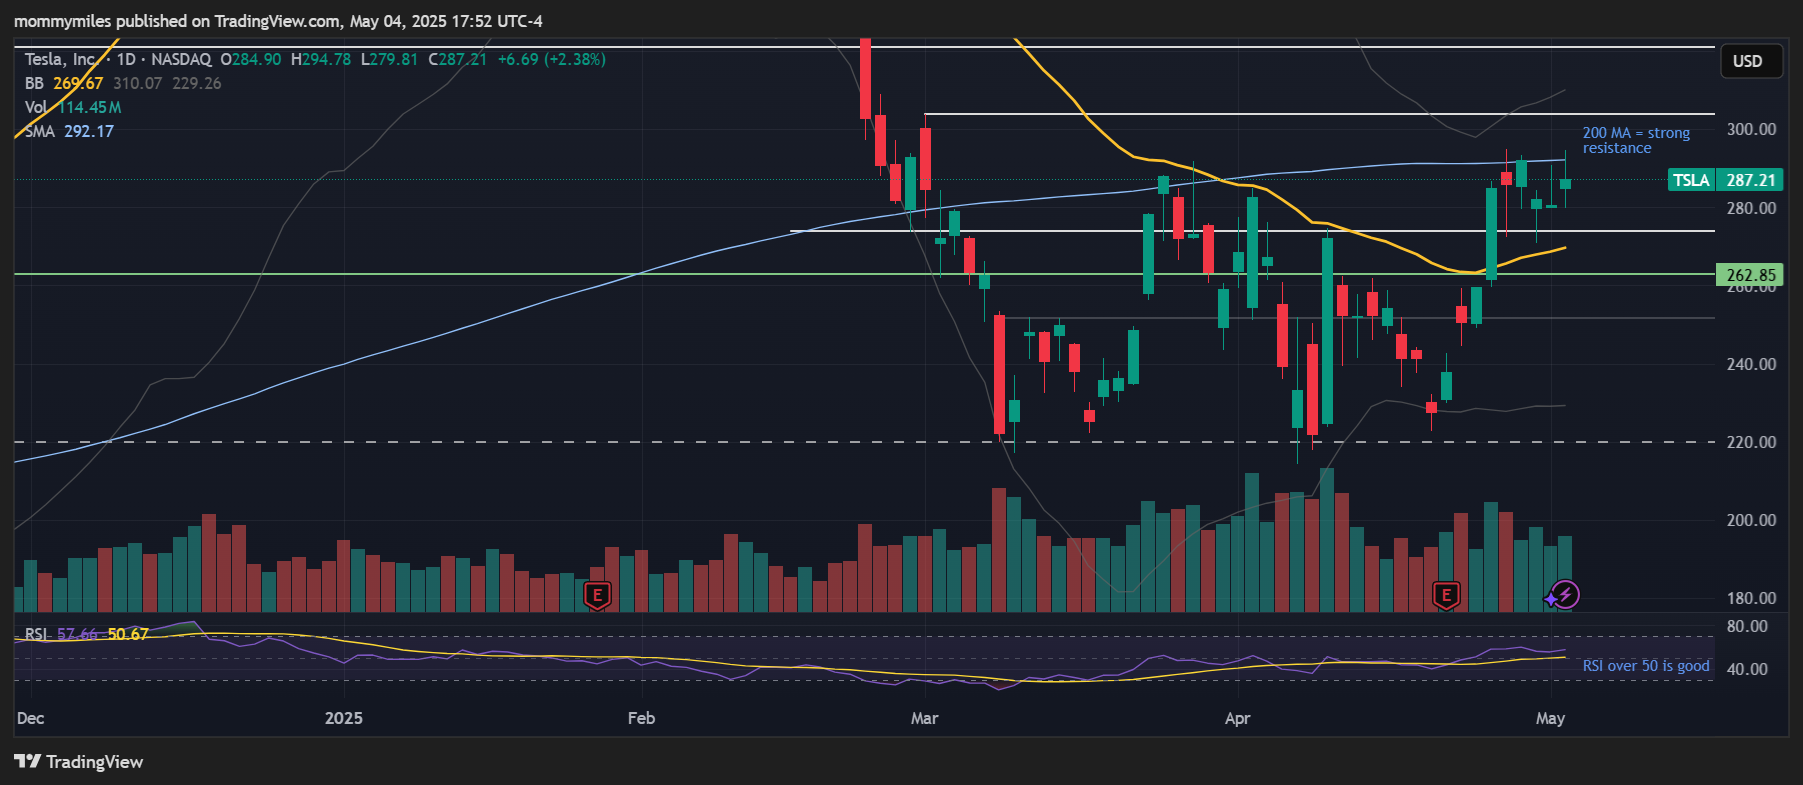Click the 262.85 green price level label

pyautogui.click(x=1751, y=275)
